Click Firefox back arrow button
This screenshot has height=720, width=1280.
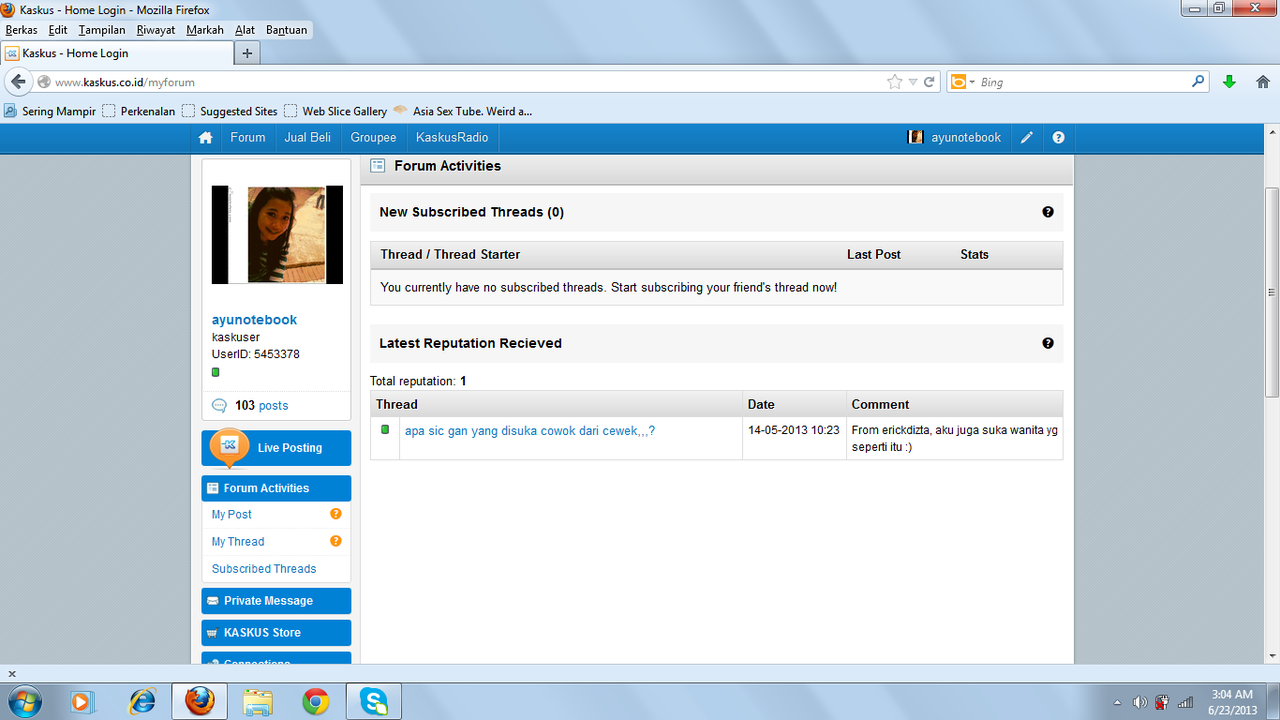[18, 82]
